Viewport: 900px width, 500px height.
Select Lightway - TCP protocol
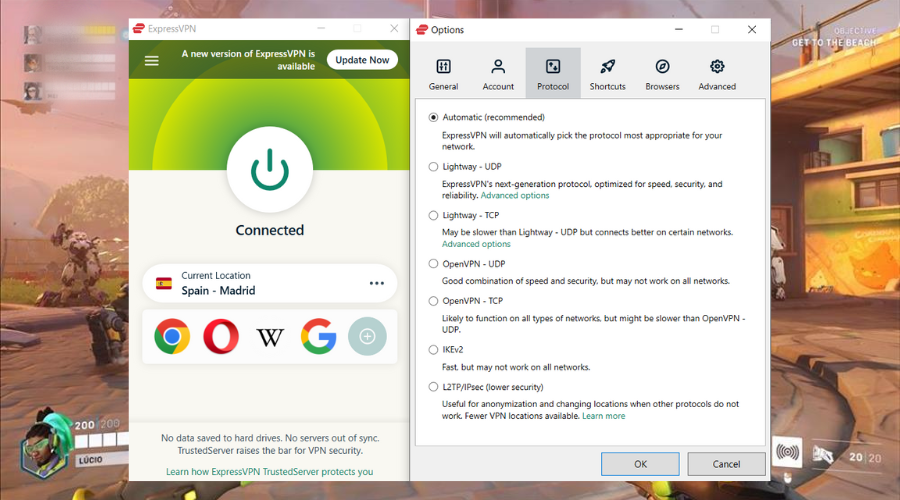(433, 215)
